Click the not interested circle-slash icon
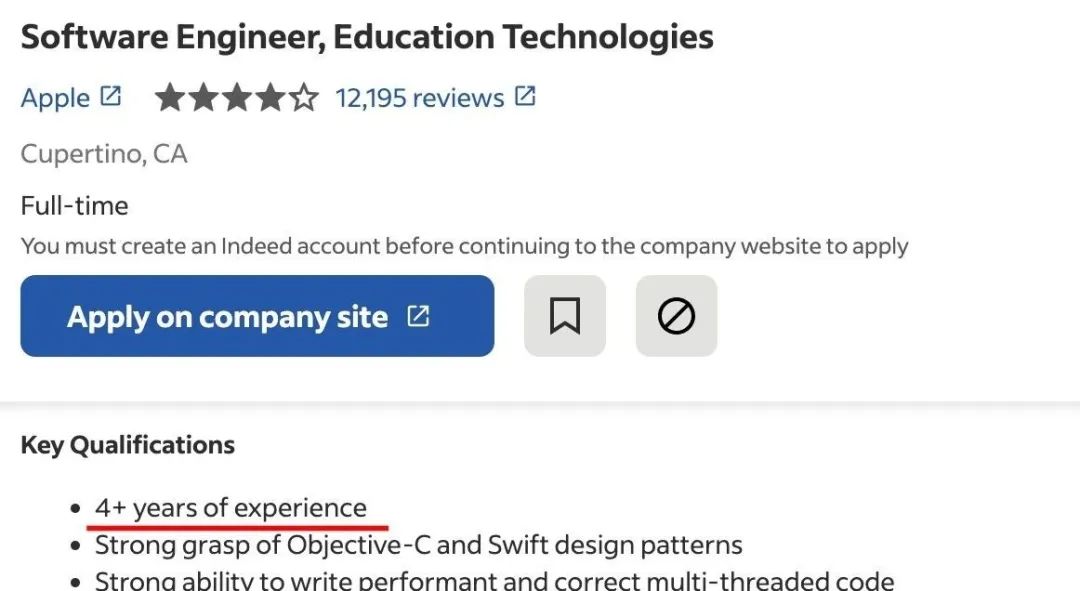This screenshot has width=1080, height=591. click(x=676, y=316)
